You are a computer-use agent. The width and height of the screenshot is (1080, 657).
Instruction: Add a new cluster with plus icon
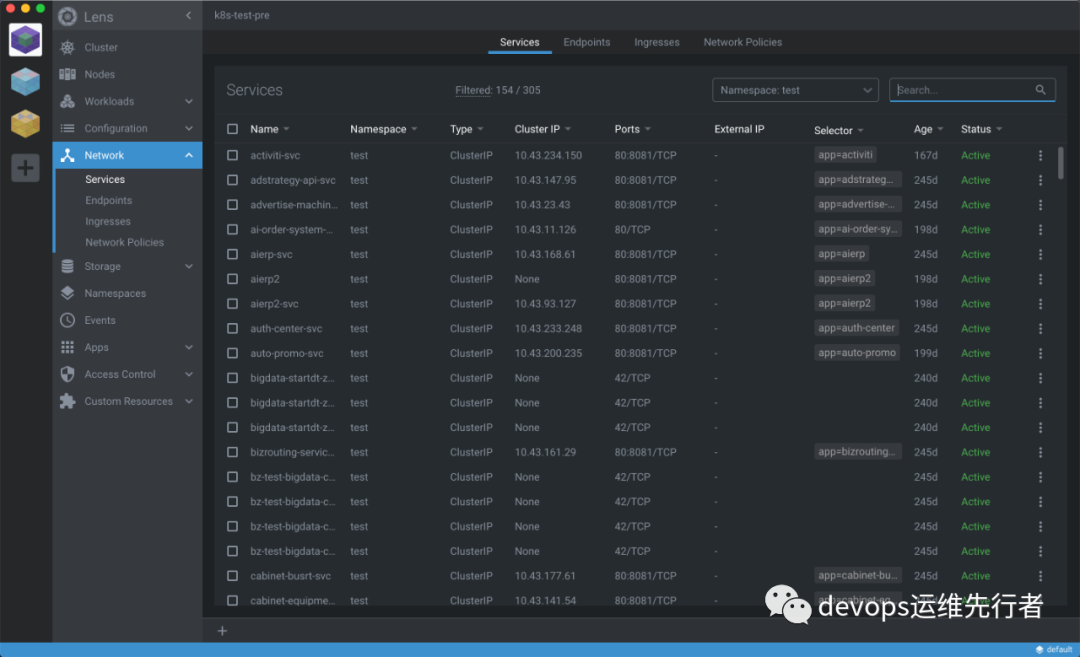(26, 167)
